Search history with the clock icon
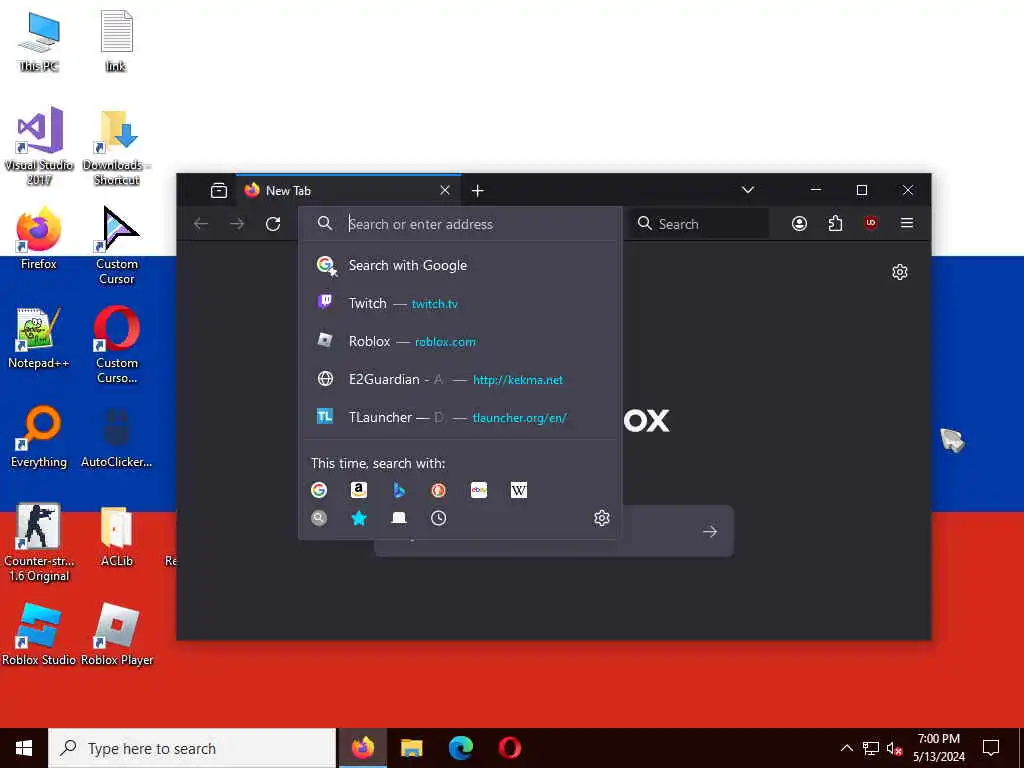The image size is (1024, 768). 439,518
